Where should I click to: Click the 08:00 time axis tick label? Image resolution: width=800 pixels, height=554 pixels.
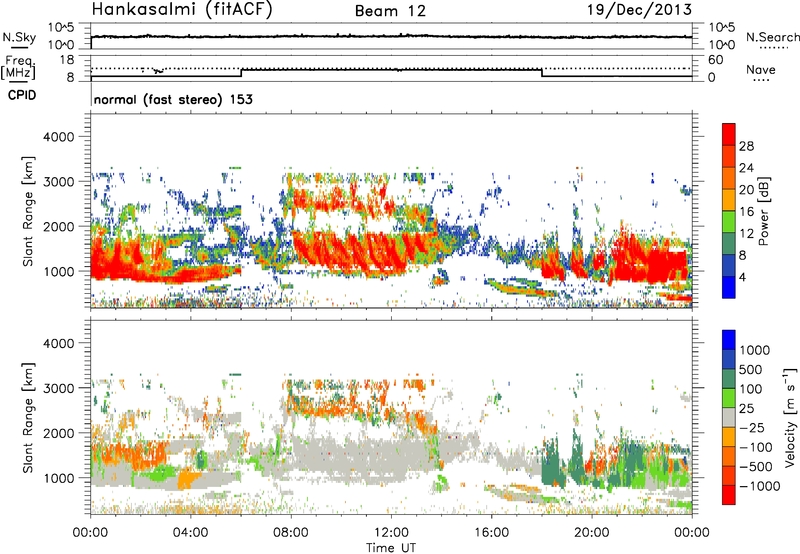[x=290, y=533]
